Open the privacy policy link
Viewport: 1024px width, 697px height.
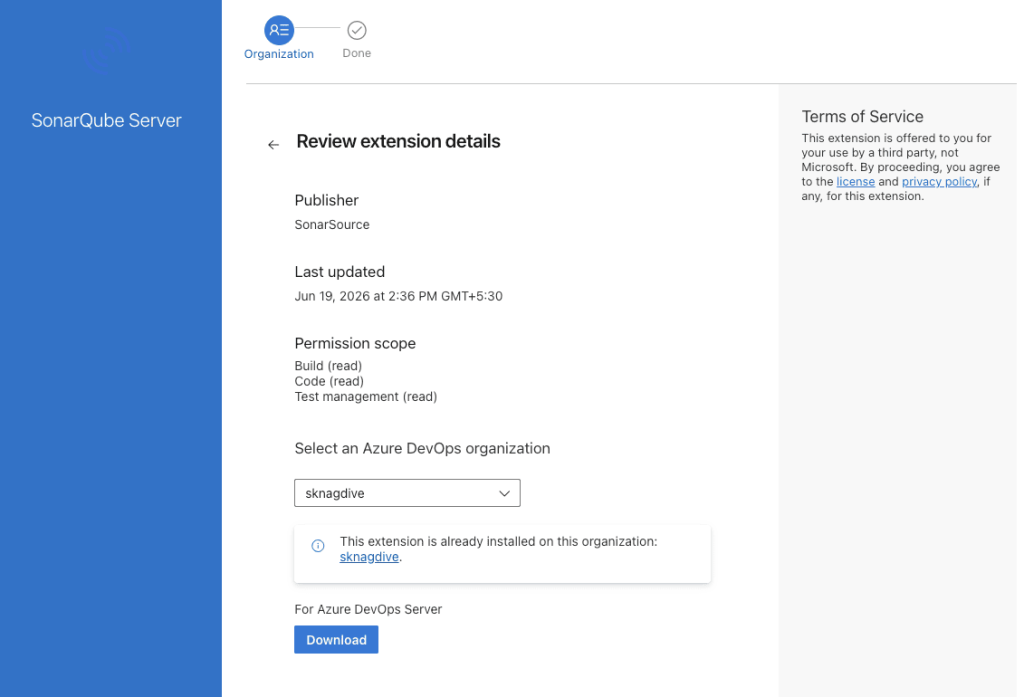[939, 182]
